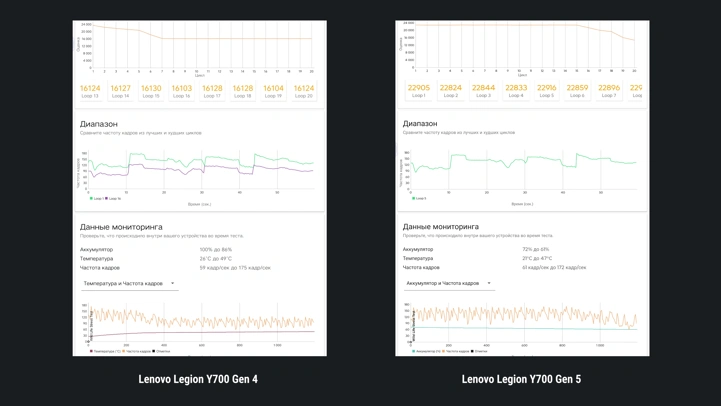Screen dimensions: 721x406
Task: Toggle 'Отметки' legend in Gen 5 monitoring chart
Action: (x=480, y=351)
